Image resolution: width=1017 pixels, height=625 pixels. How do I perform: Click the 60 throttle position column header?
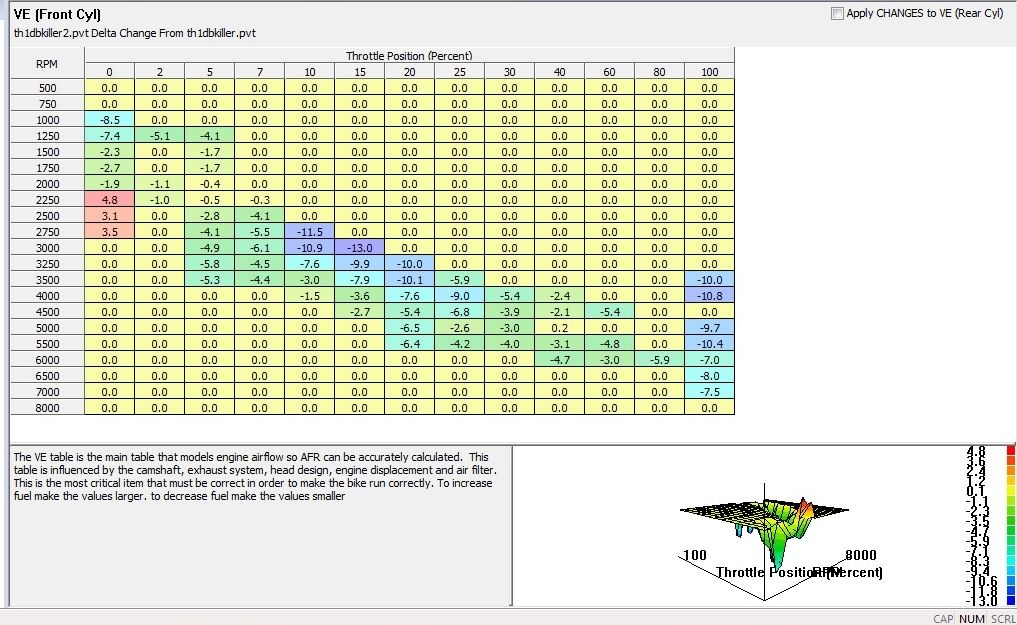610,72
